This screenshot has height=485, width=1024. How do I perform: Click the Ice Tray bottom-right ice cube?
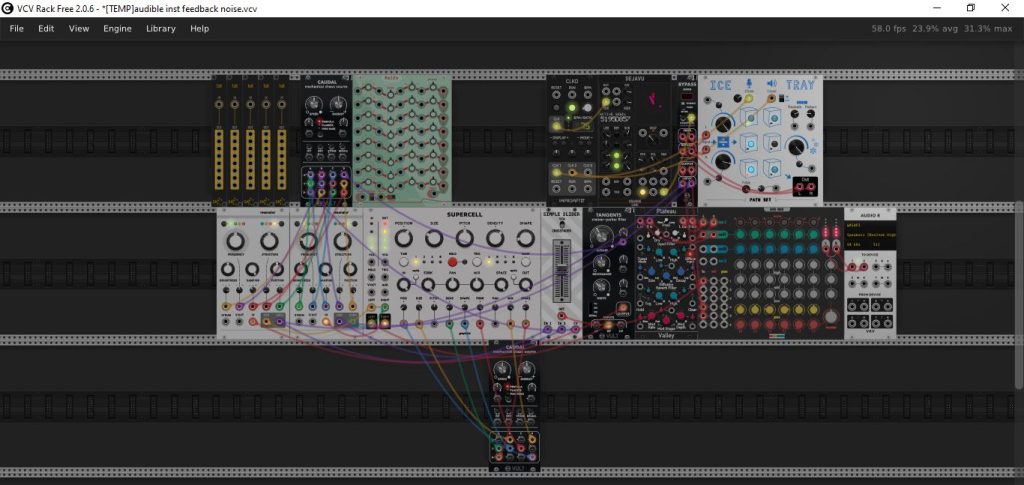[x=773, y=168]
